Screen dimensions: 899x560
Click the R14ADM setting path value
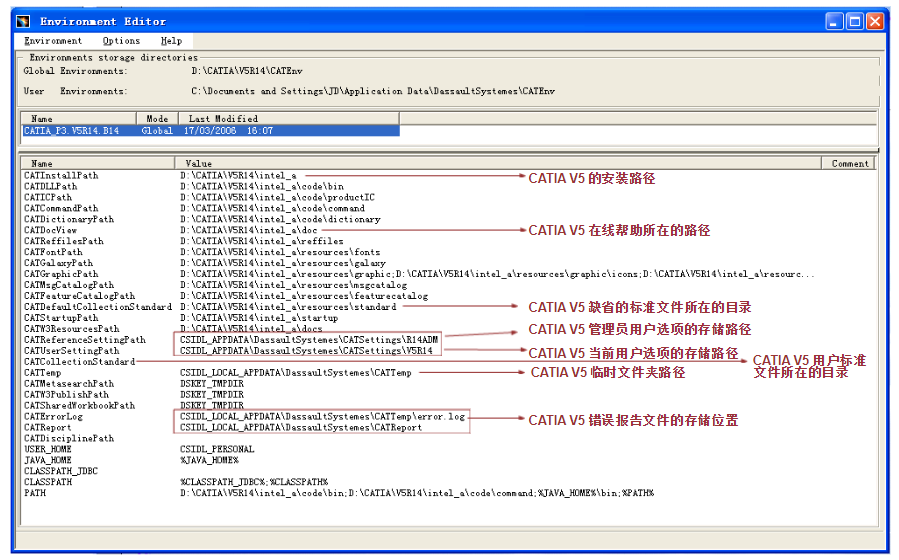pyautogui.click(x=309, y=339)
